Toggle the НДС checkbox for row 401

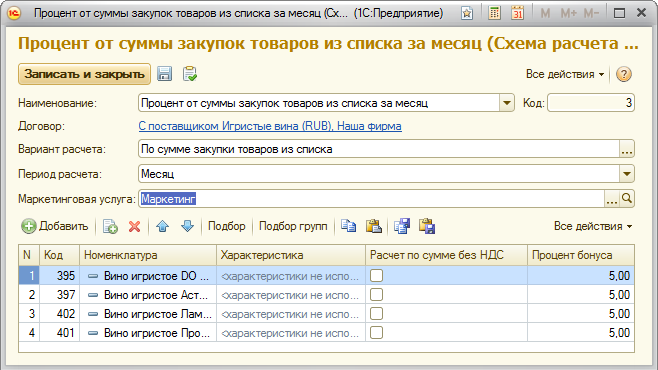376,333
